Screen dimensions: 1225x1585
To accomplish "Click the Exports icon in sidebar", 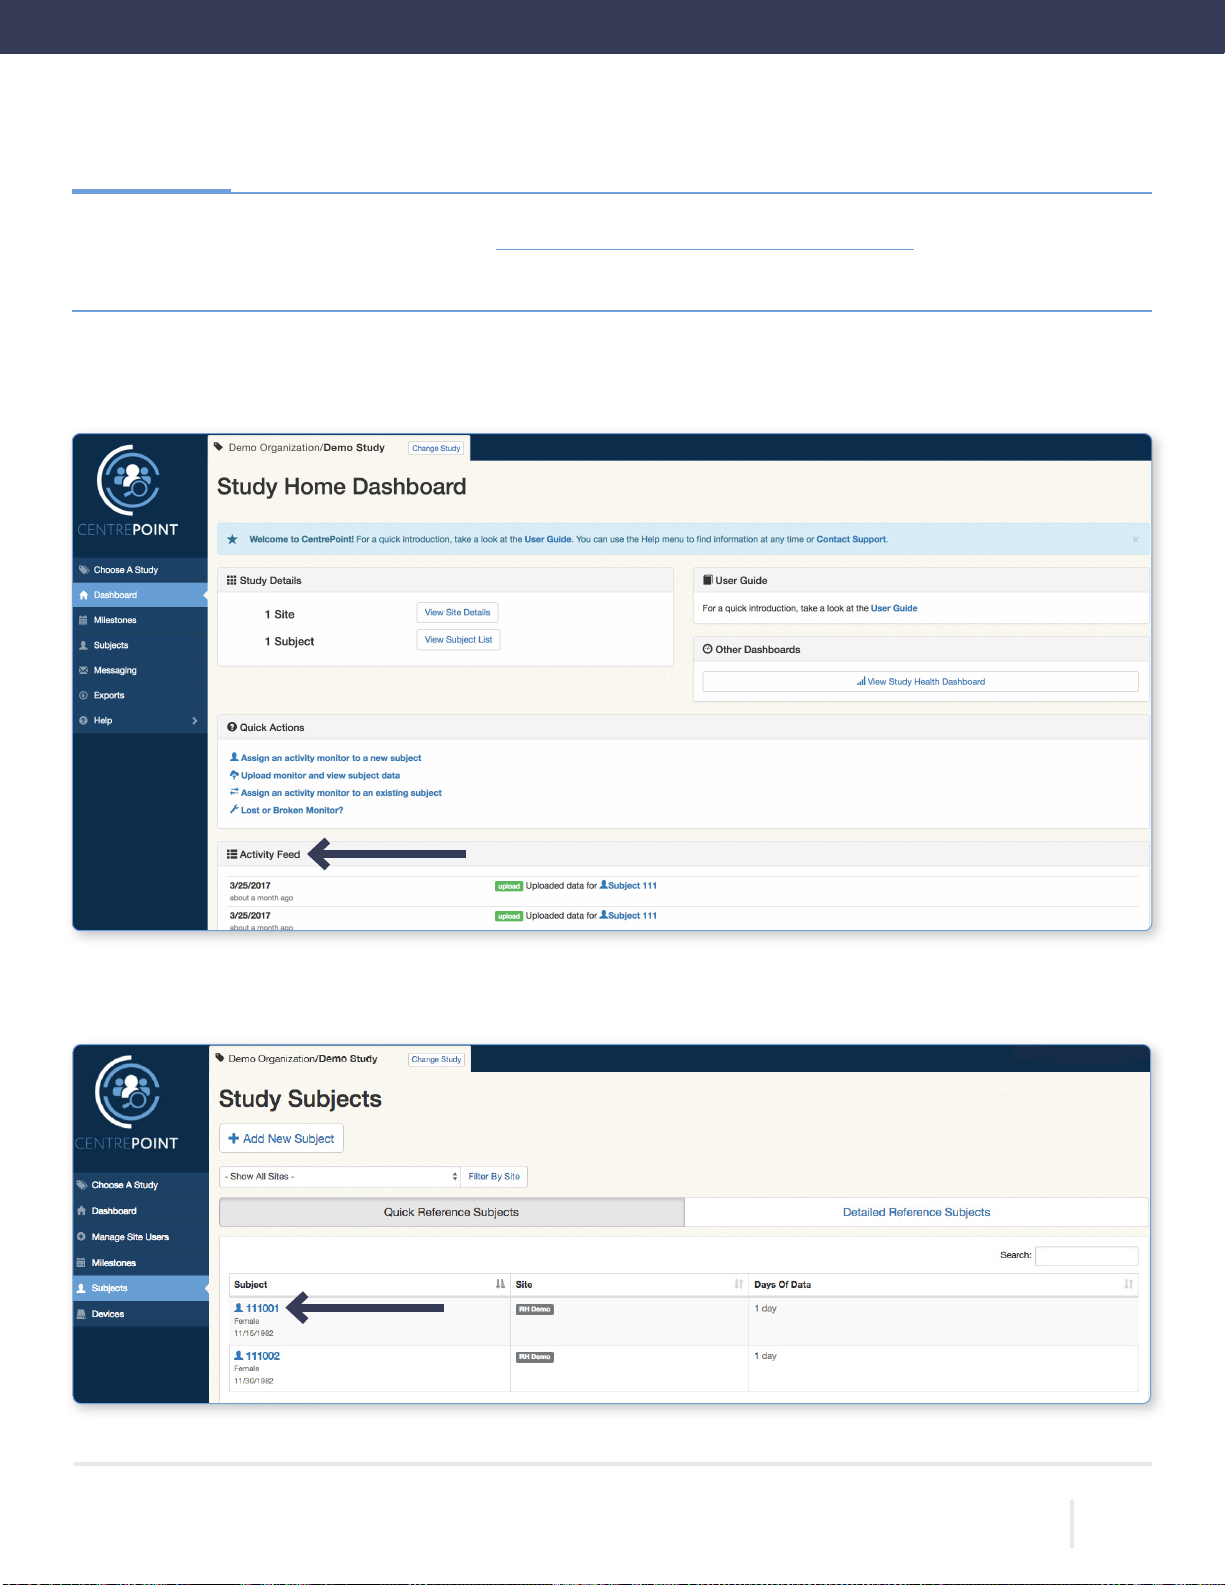I will coord(83,695).
